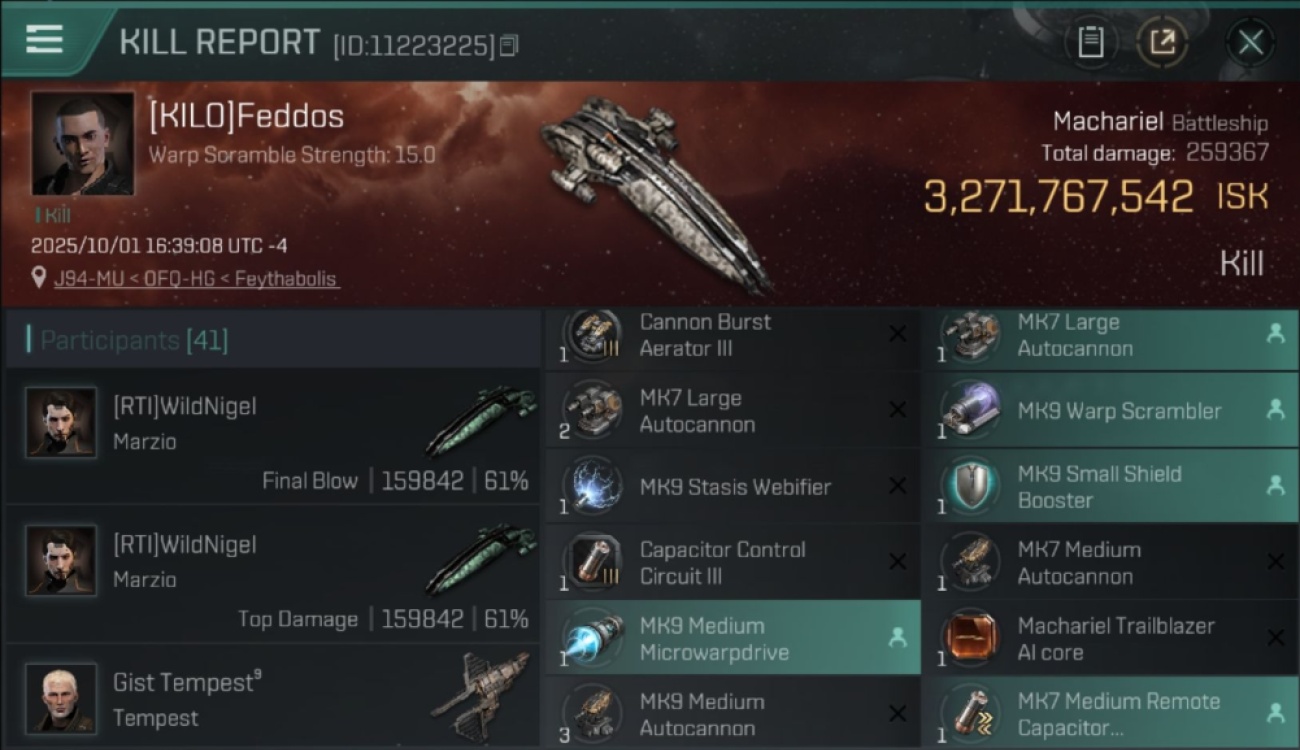This screenshot has width=1300, height=750.
Task: Open WildNigel Final Blow participant entry
Action: click(272, 435)
